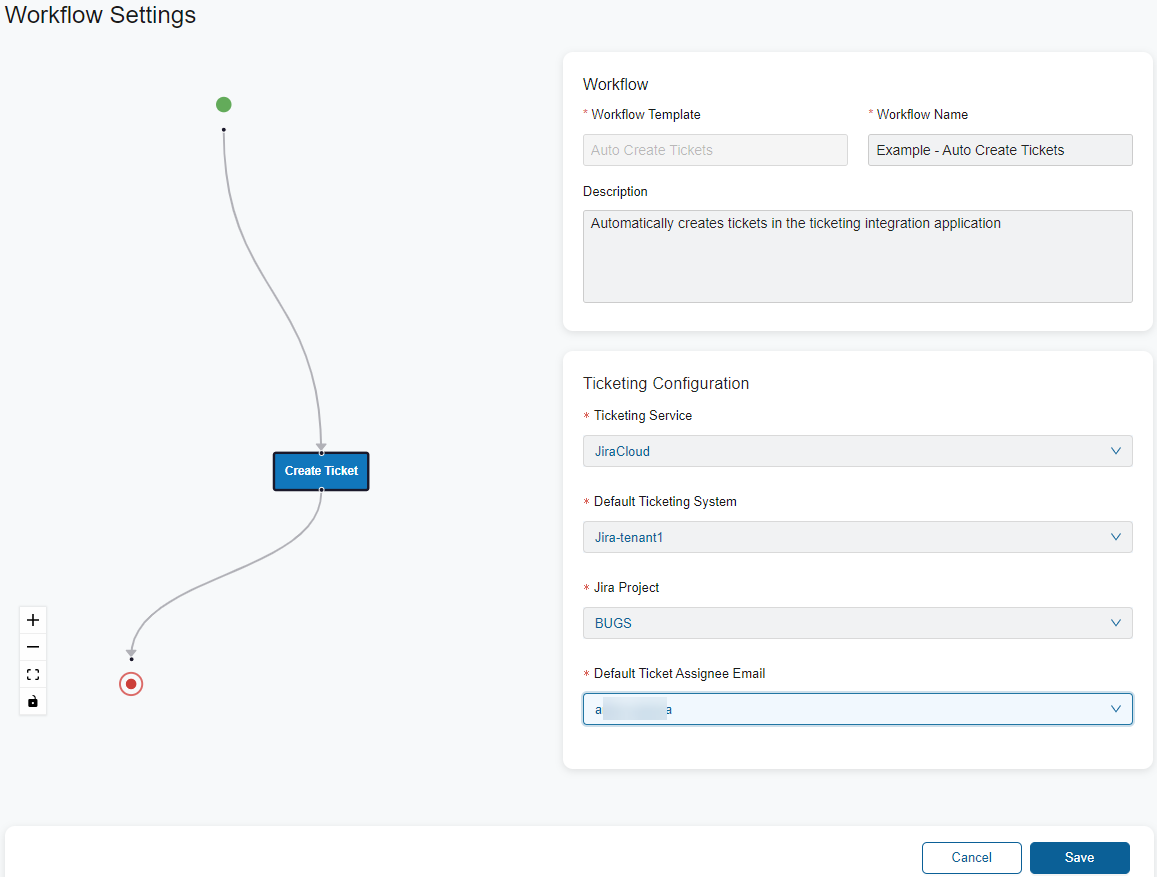Click the Create Ticket node's bottom connection handle
This screenshot has height=877, width=1157.
pos(321,489)
